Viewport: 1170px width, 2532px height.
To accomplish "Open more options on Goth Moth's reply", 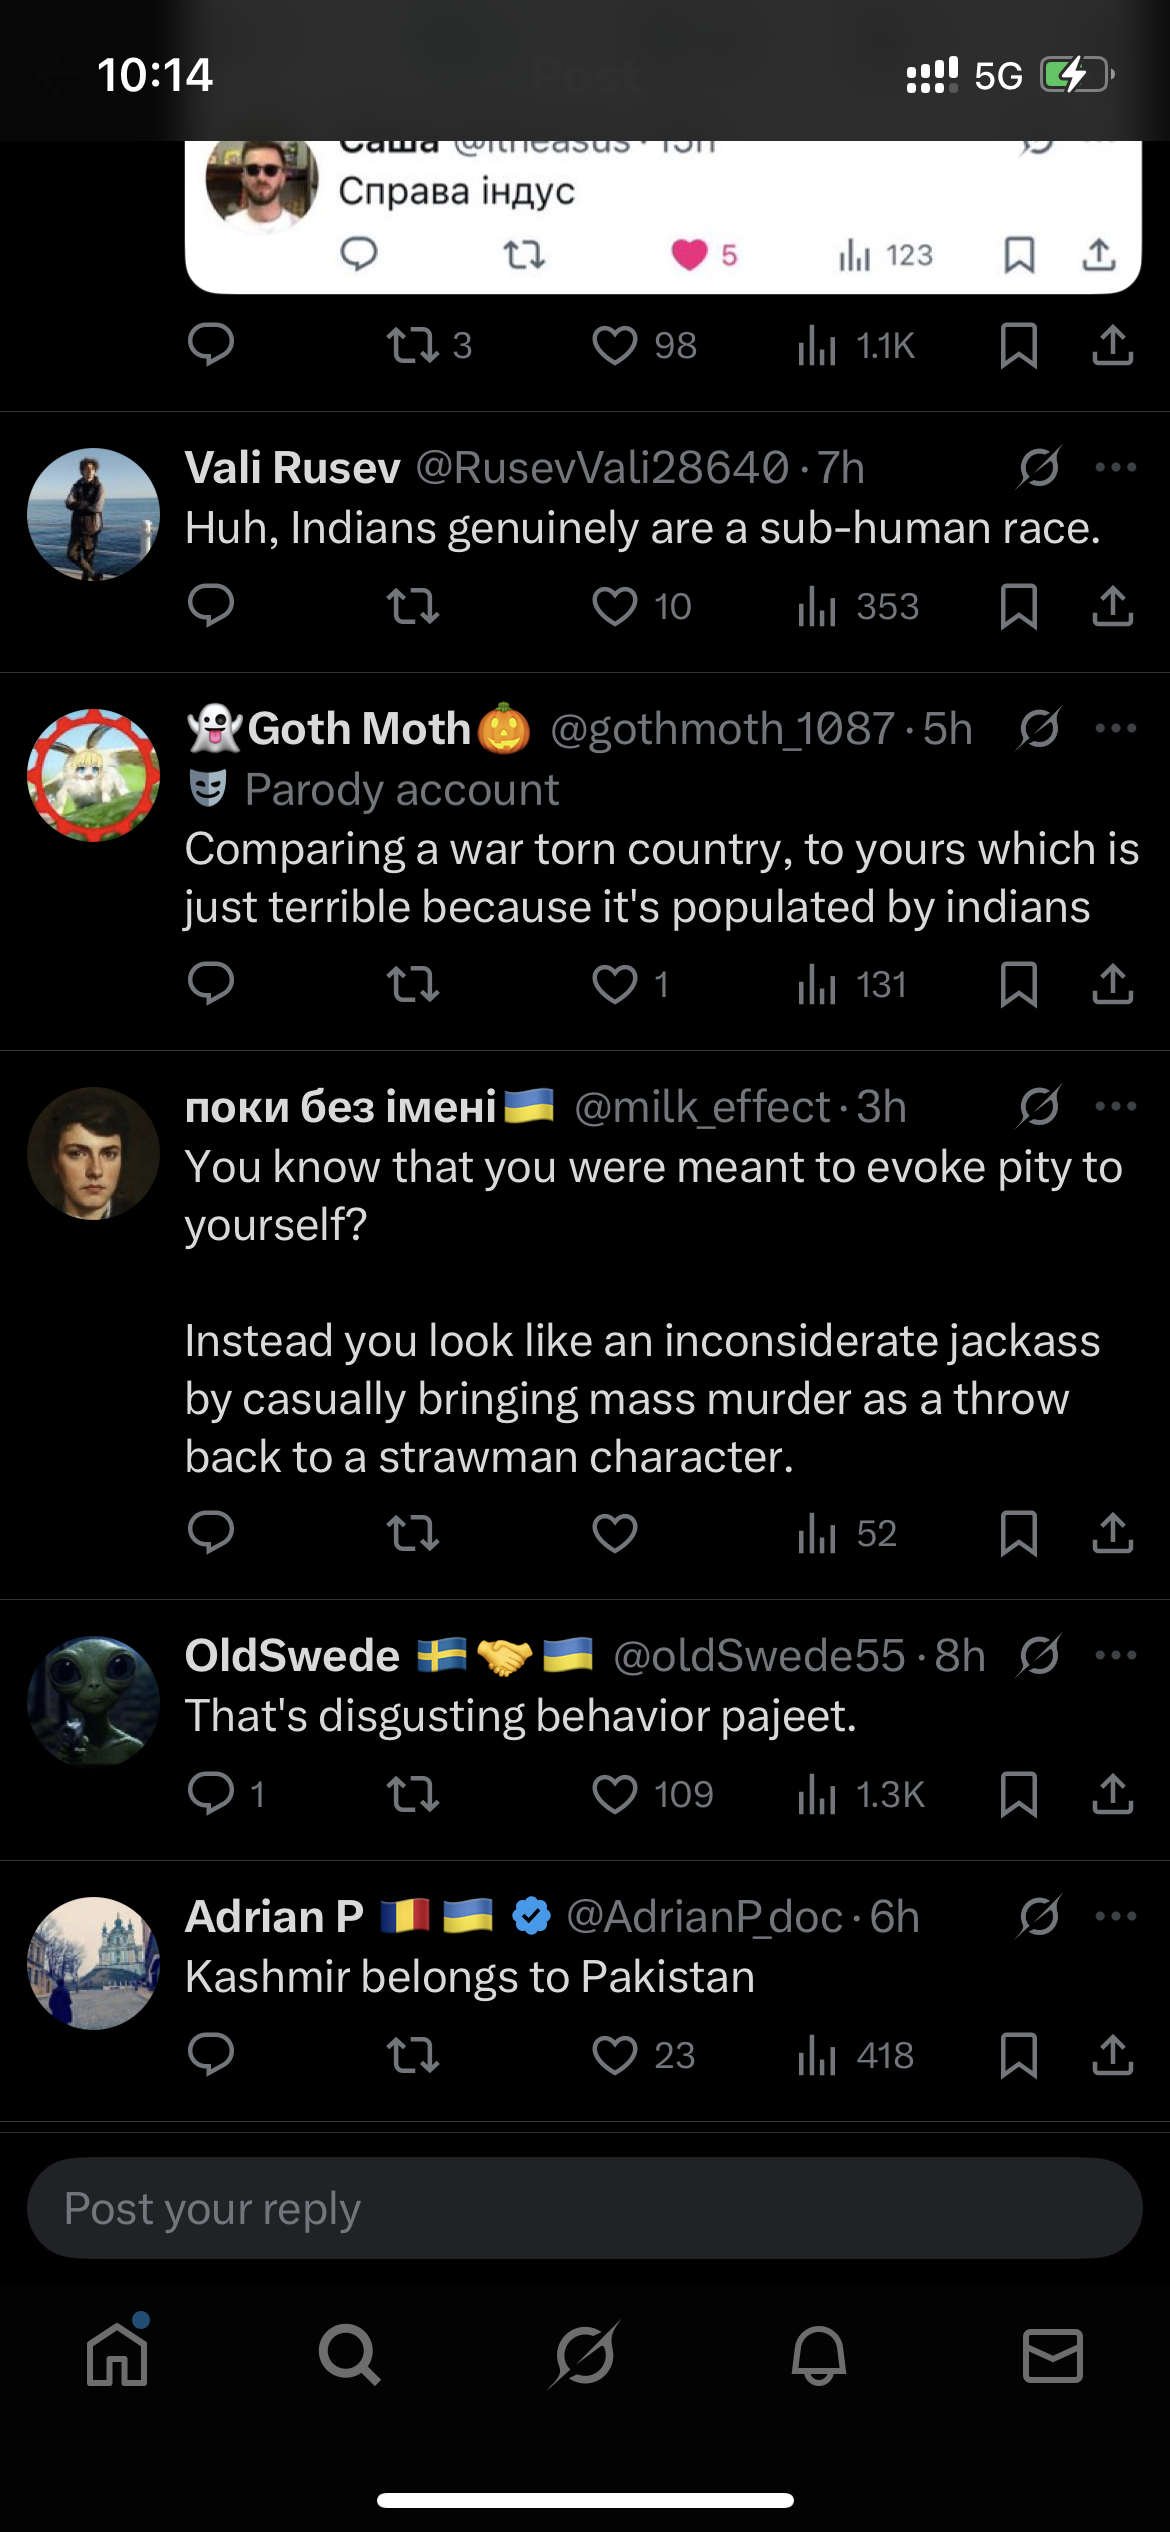I will point(1115,728).
